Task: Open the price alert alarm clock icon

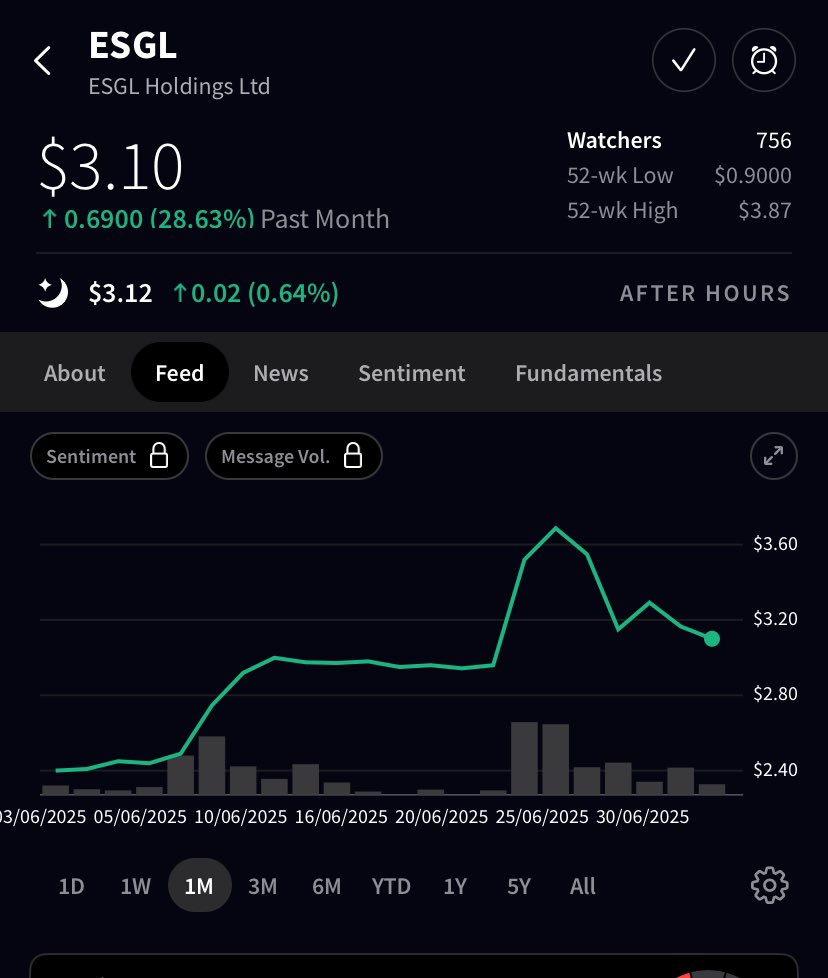Action: click(763, 61)
